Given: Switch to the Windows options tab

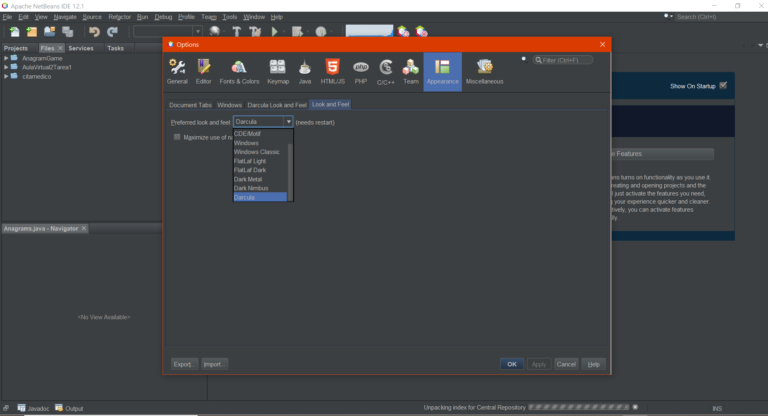Looking at the screenshot, I should click(x=229, y=105).
